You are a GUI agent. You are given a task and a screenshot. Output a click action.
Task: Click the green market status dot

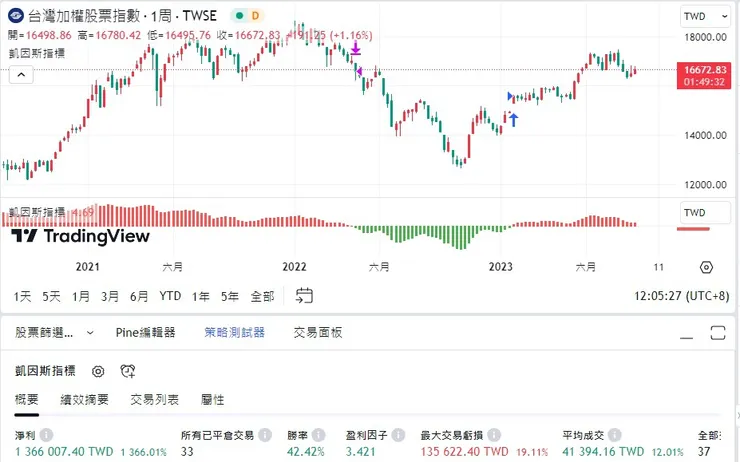tap(239, 16)
